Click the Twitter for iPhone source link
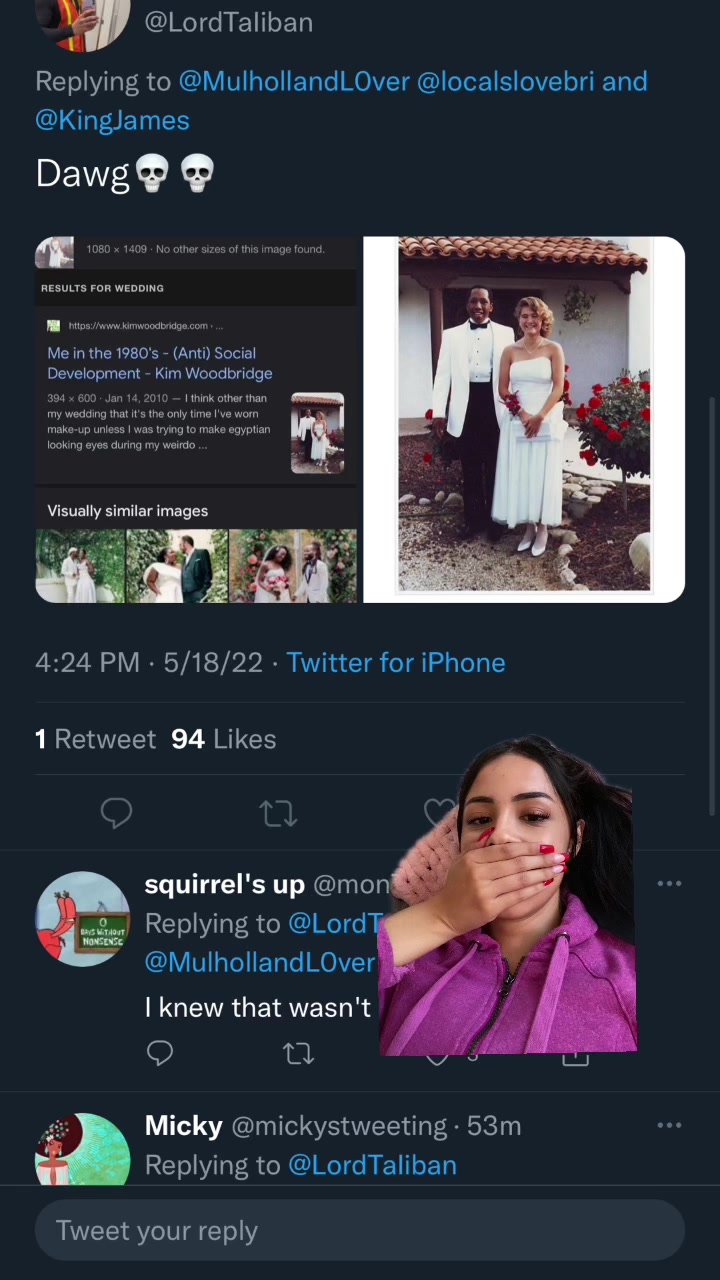The image size is (720, 1280). point(395,662)
